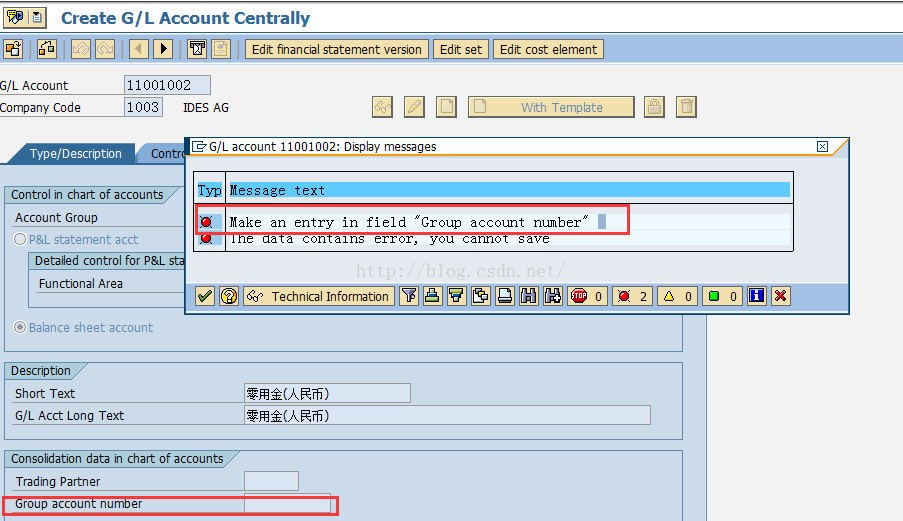Cancel the dialog with the red X icon

(781, 296)
